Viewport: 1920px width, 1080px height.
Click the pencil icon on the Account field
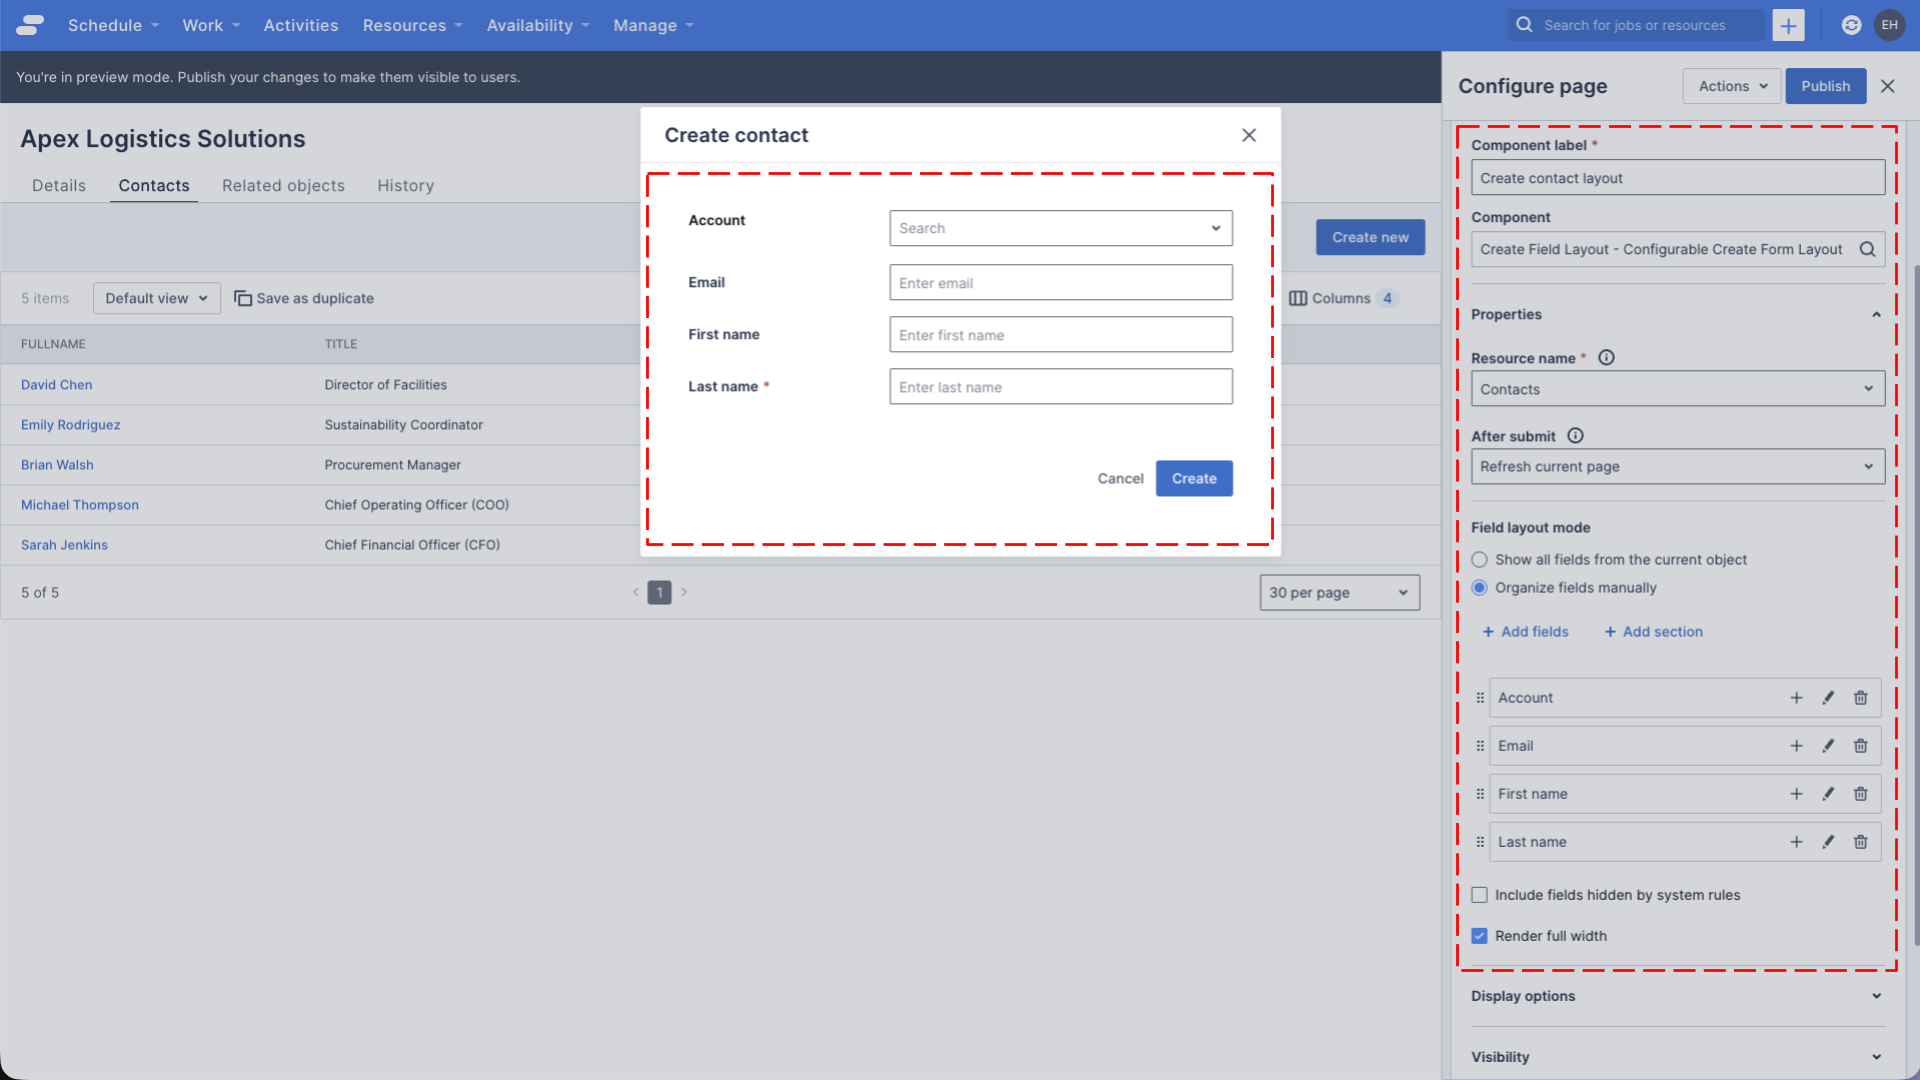(x=1828, y=697)
